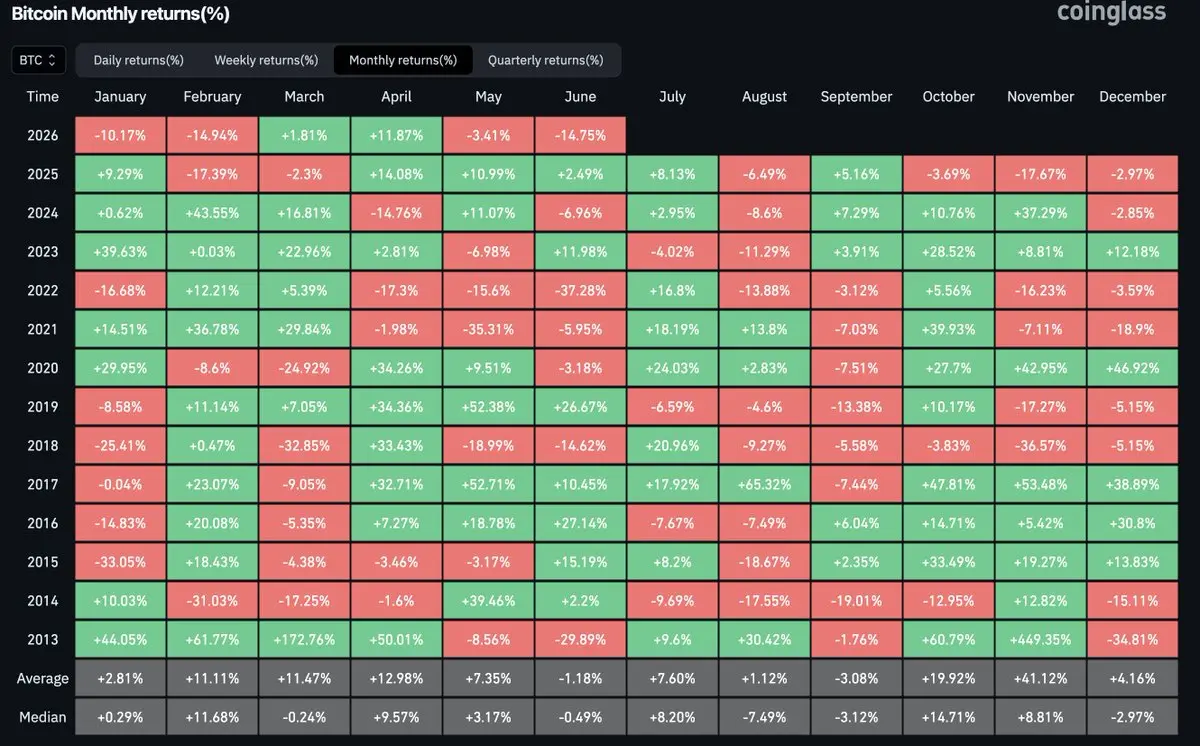This screenshot has height=746, width=1200.
Task: Select the 2013 row label
Action: pos(43,640)
